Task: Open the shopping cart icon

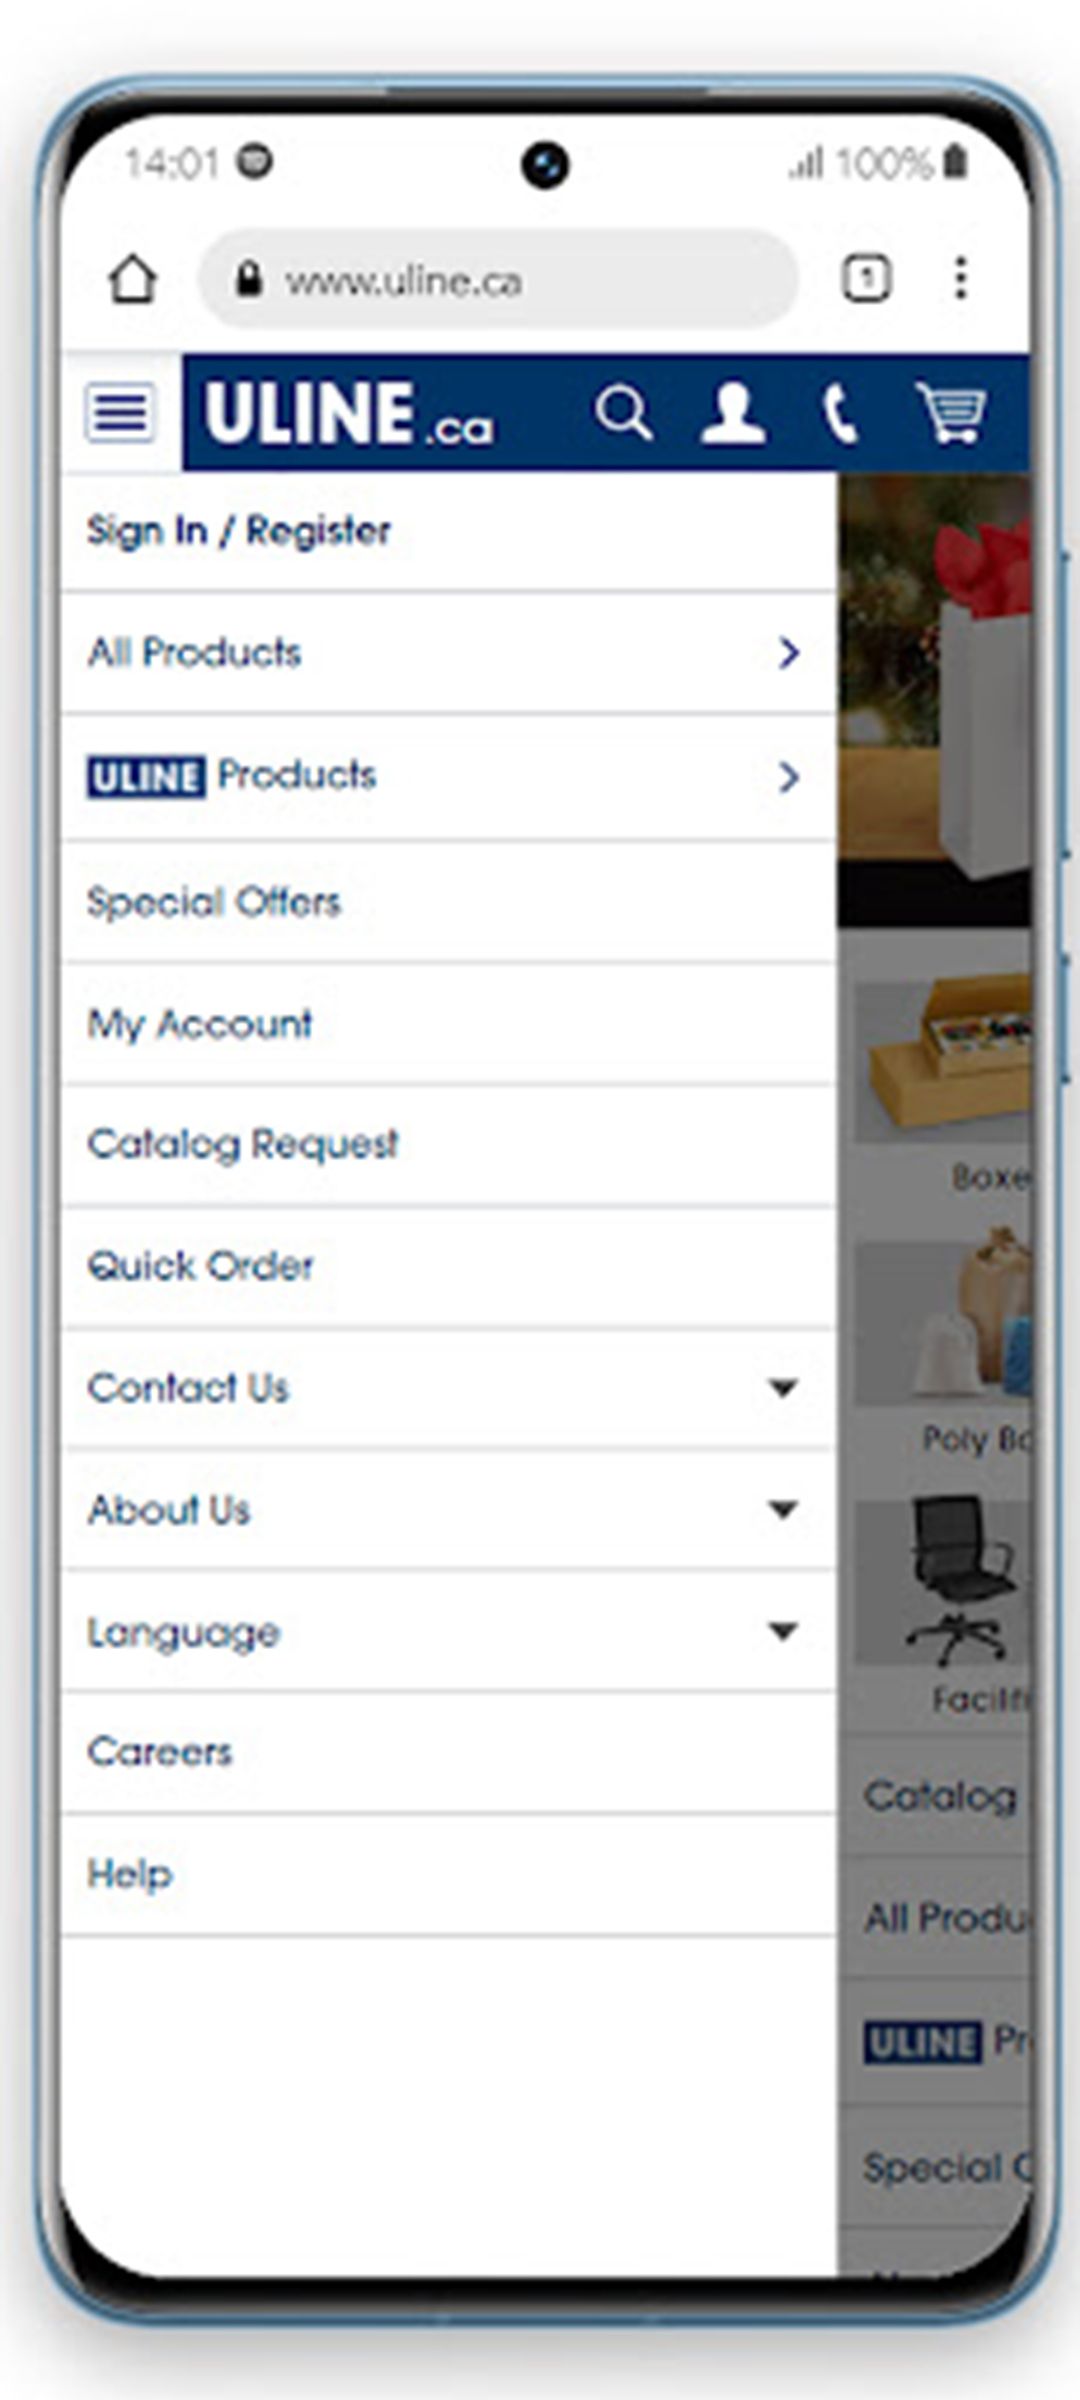Action: click(951, 413)
